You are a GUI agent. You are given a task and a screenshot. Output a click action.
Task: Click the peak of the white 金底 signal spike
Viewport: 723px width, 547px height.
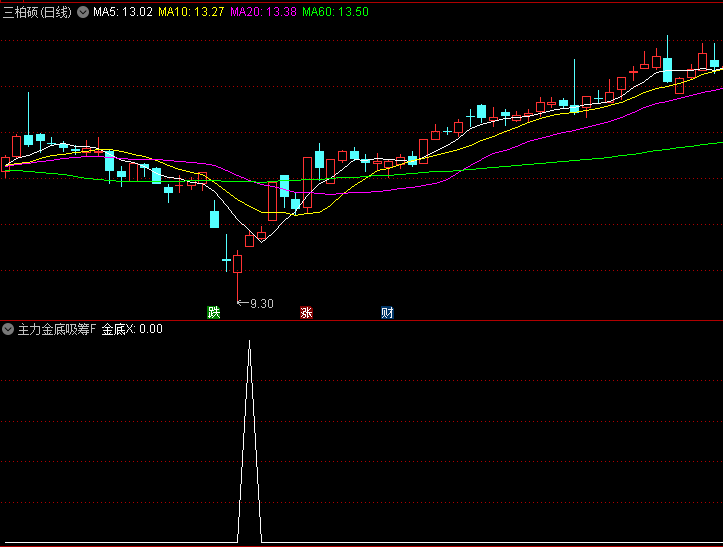pyautogui.click(x=250, y=343)
